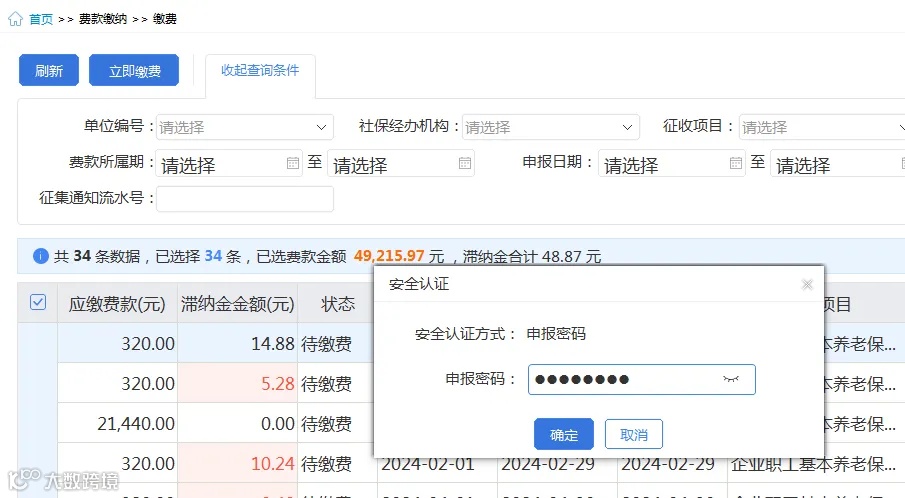The width and height of the screenshot is (905, 498).
Task: Click the 21,440.00 amount cell
Action: point(117,423)
